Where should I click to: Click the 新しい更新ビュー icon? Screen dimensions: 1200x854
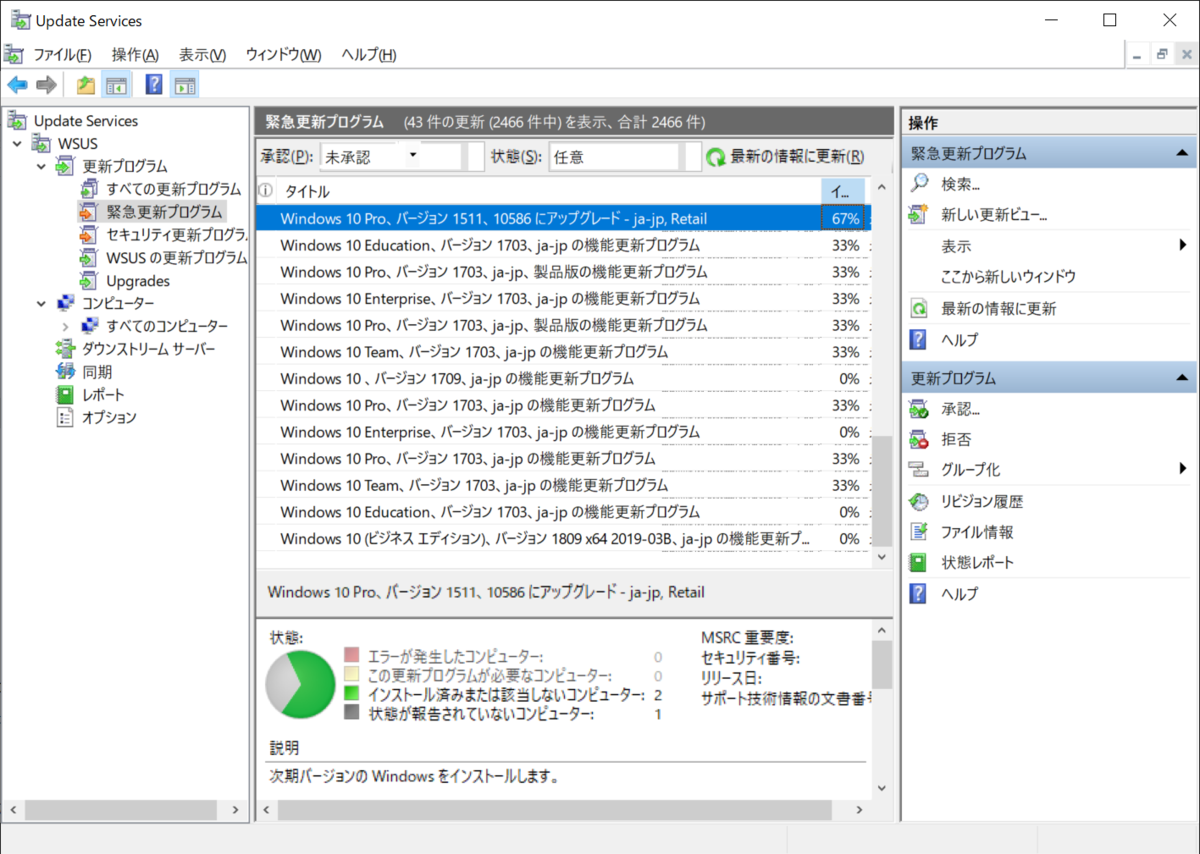point(919,215)
